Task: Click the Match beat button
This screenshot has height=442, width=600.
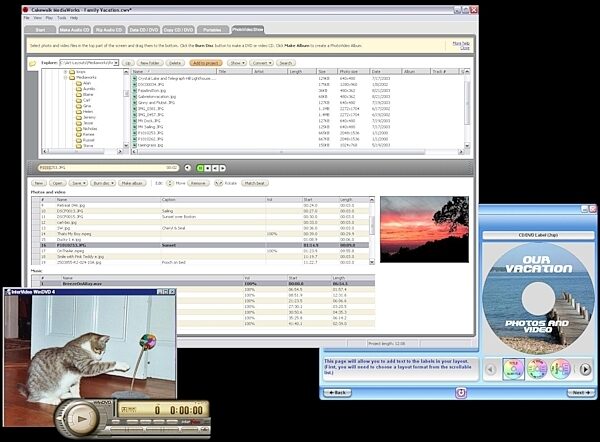Action: tap(255, 183)
